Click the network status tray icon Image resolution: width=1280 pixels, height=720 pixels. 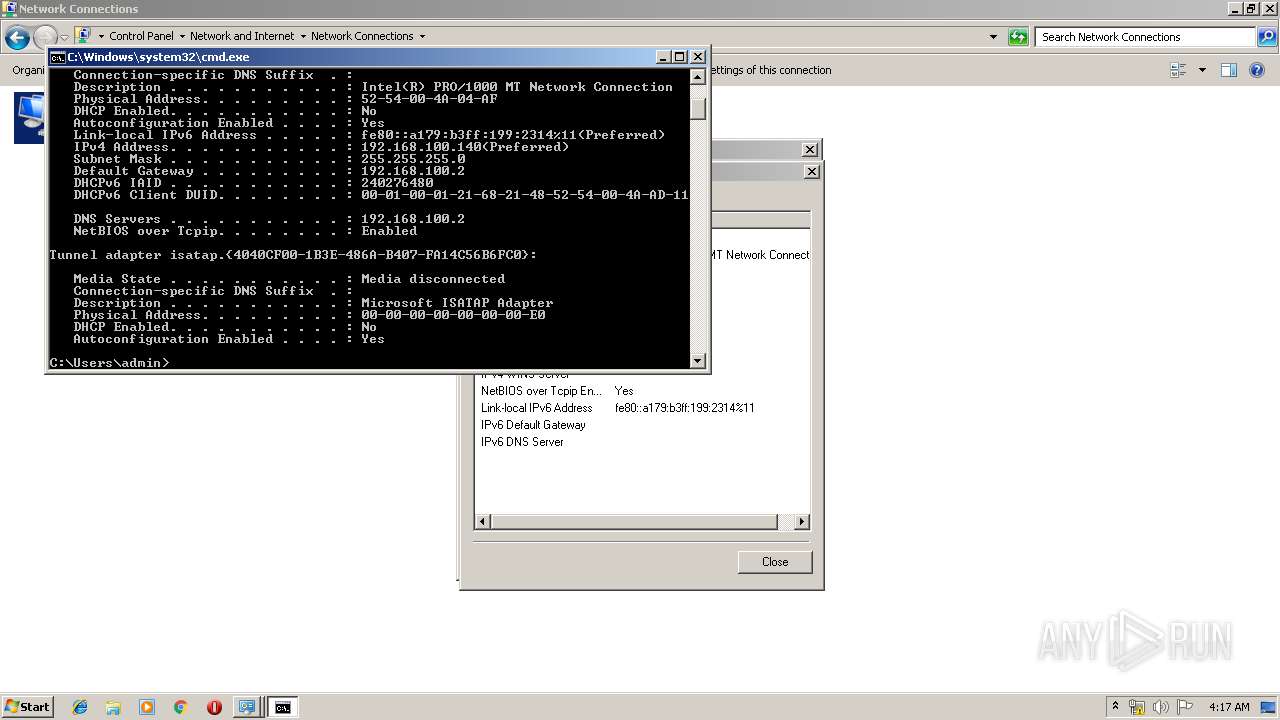tap(1137, 707)
